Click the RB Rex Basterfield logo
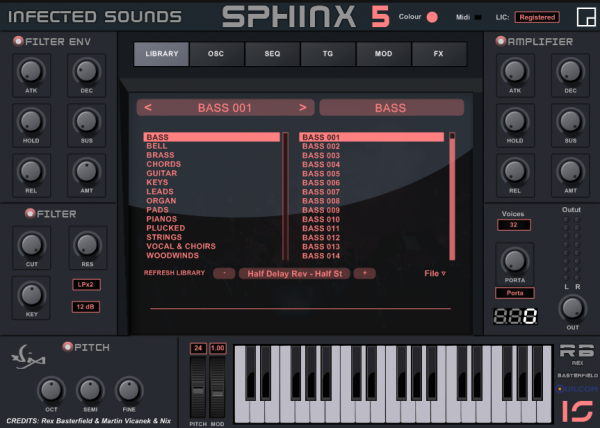 pyautogui.click(x=577, y=351)
